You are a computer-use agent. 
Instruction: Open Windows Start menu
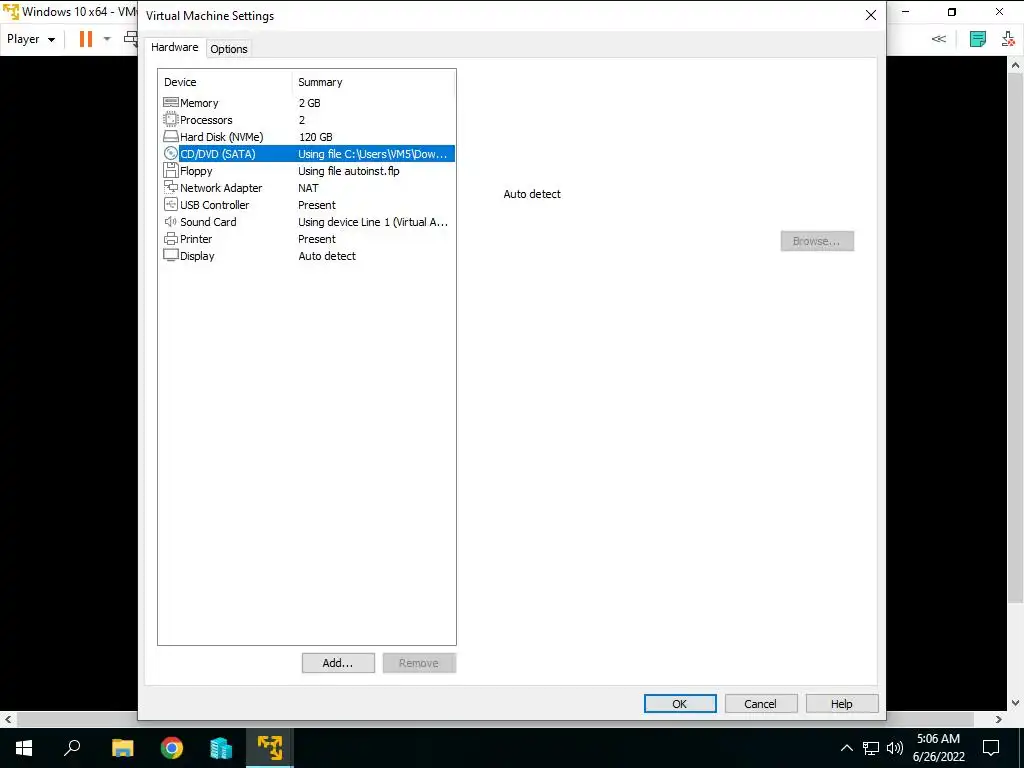pos(24,748)
